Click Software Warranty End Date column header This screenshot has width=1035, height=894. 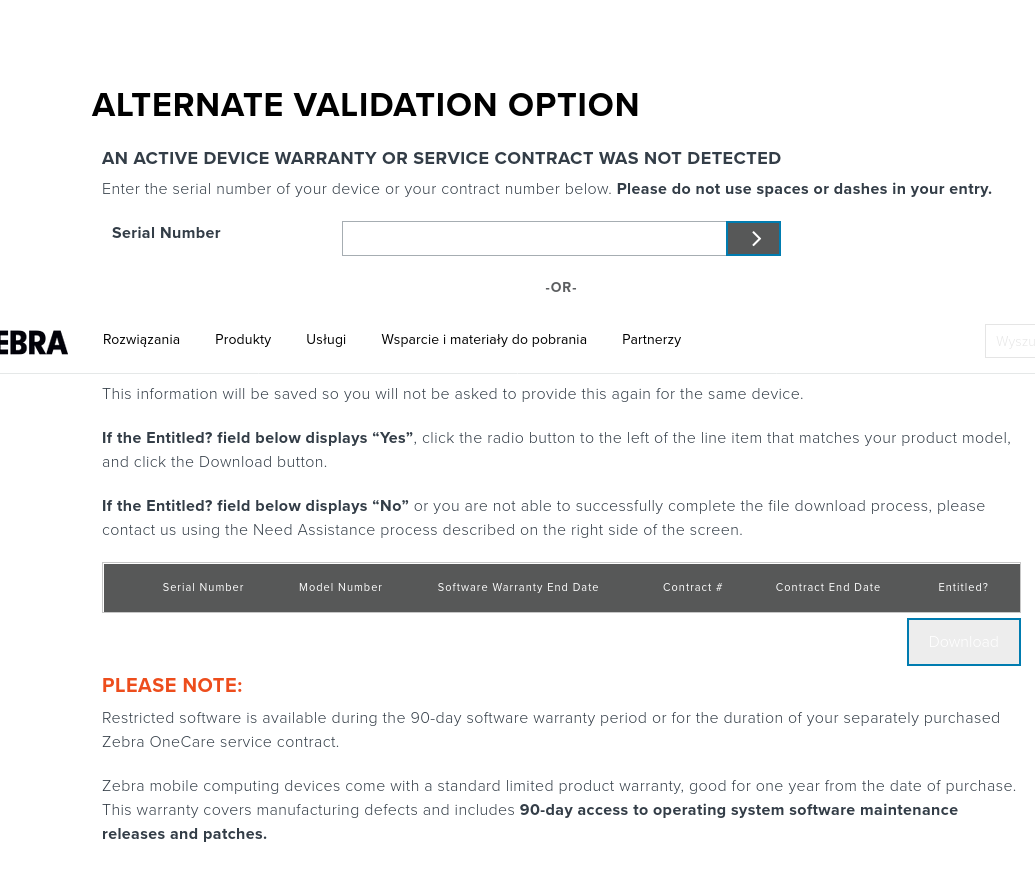click(x=518, y=588)
